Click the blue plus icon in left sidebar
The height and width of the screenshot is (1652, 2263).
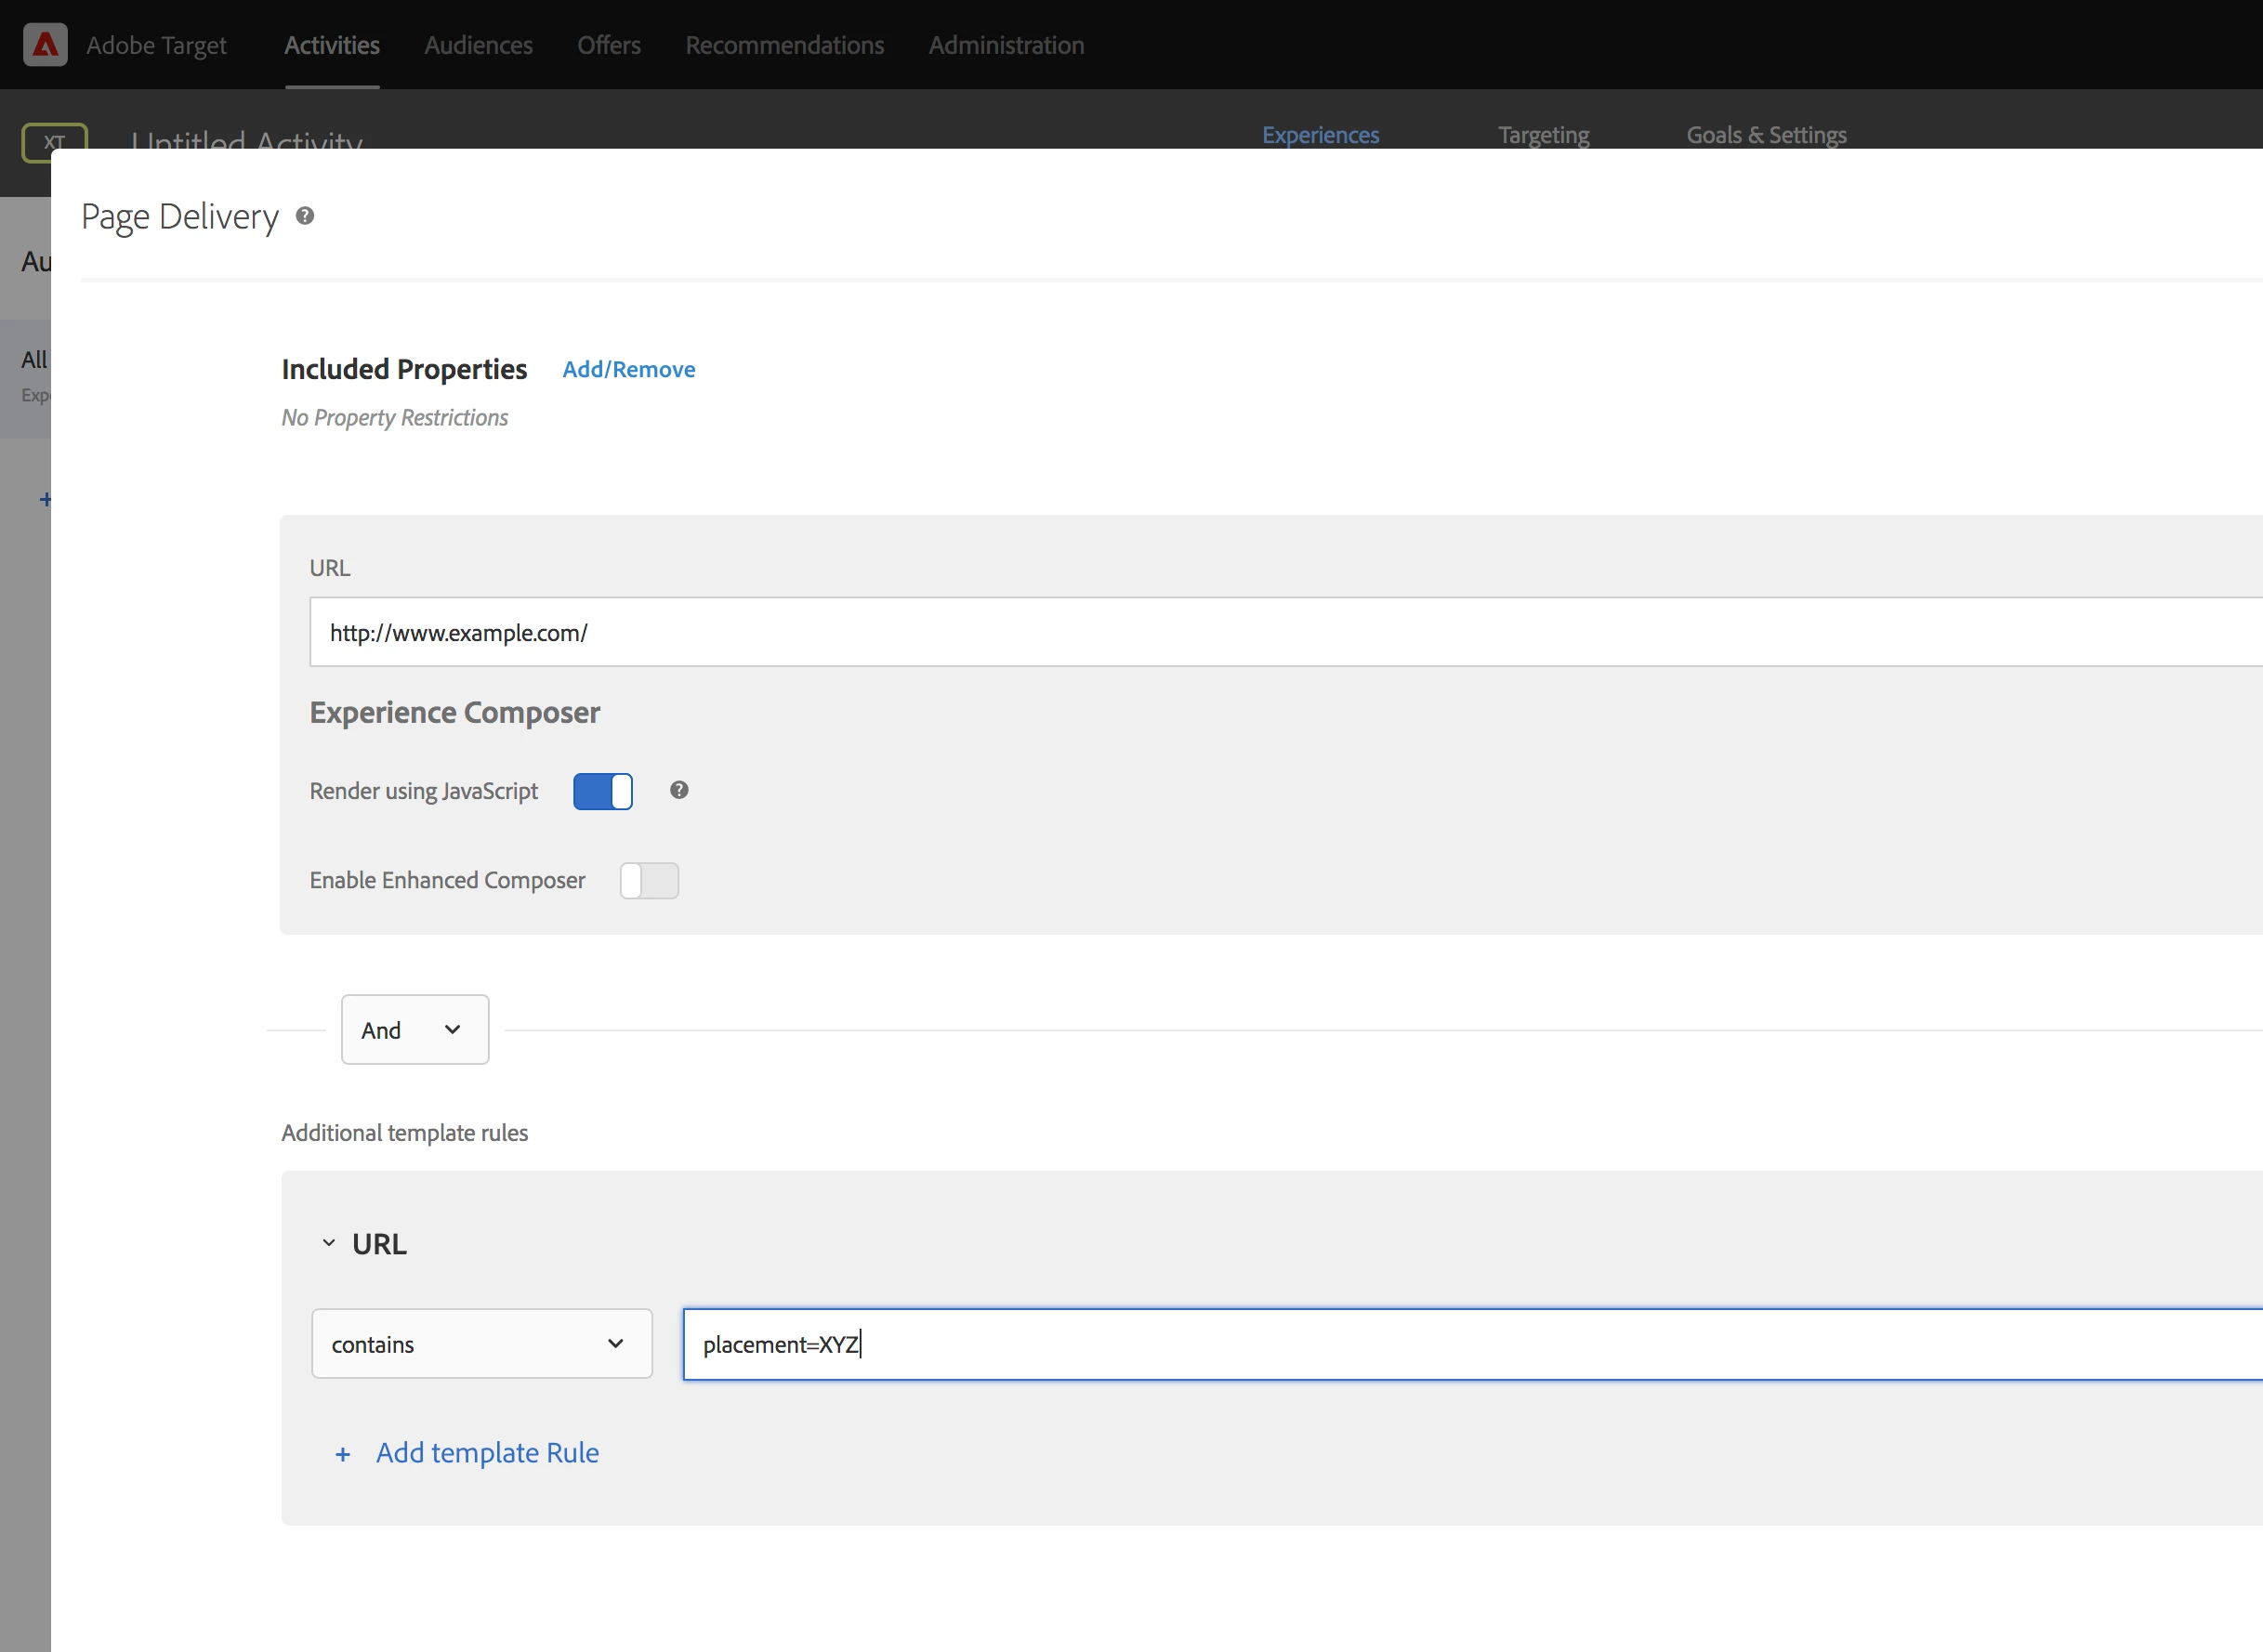(45, 499)
